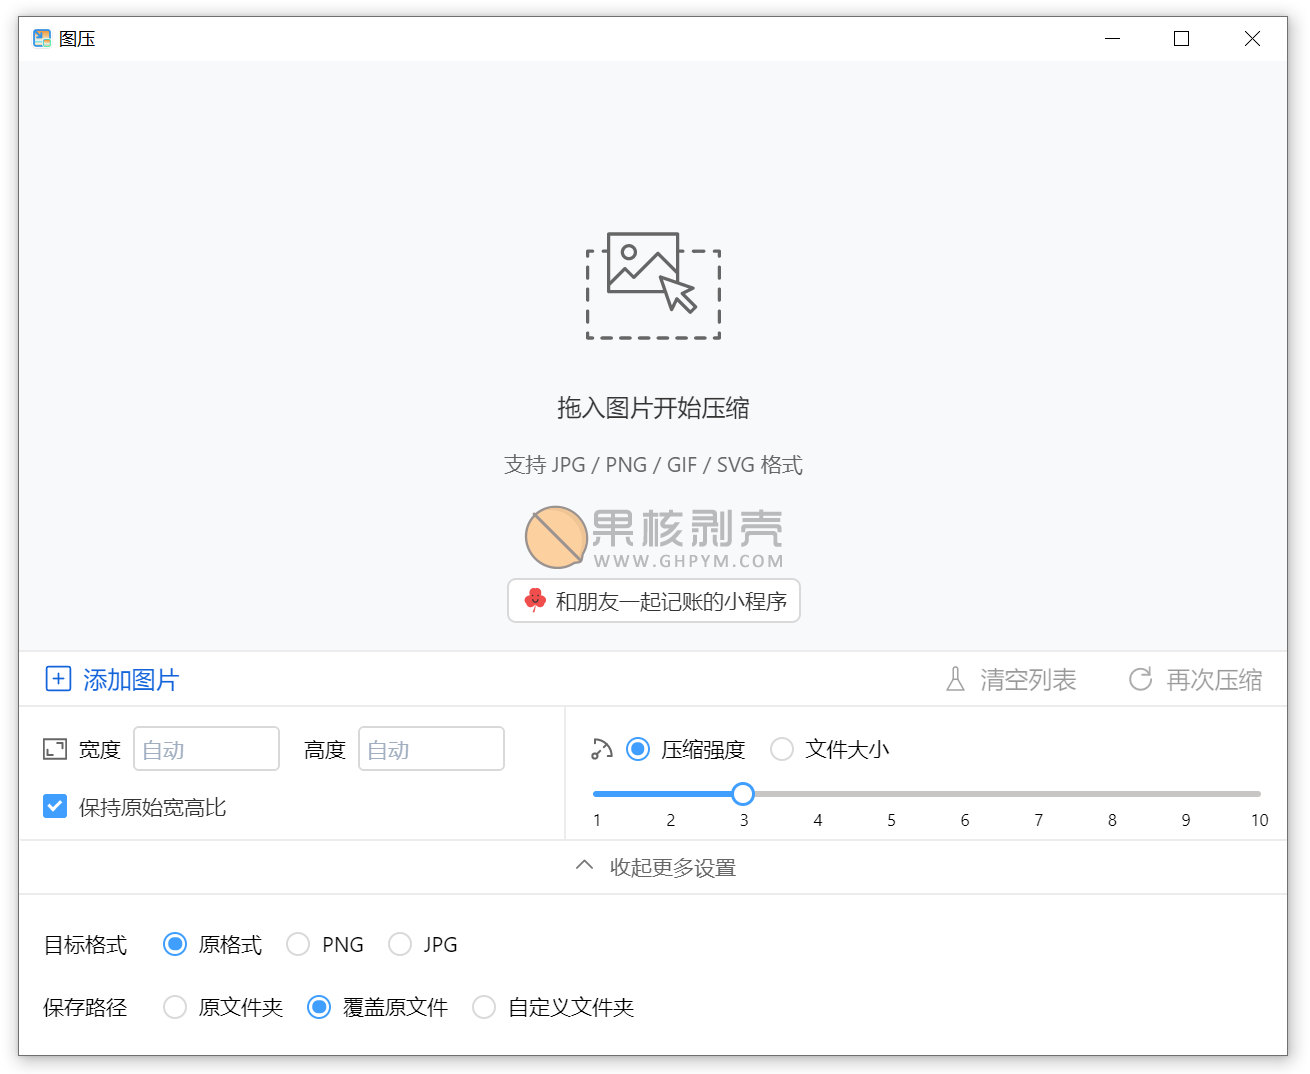Click the refresh icon for 再次压缩
This screenshot has height=1074, width=1310.
coord(1140,679)
